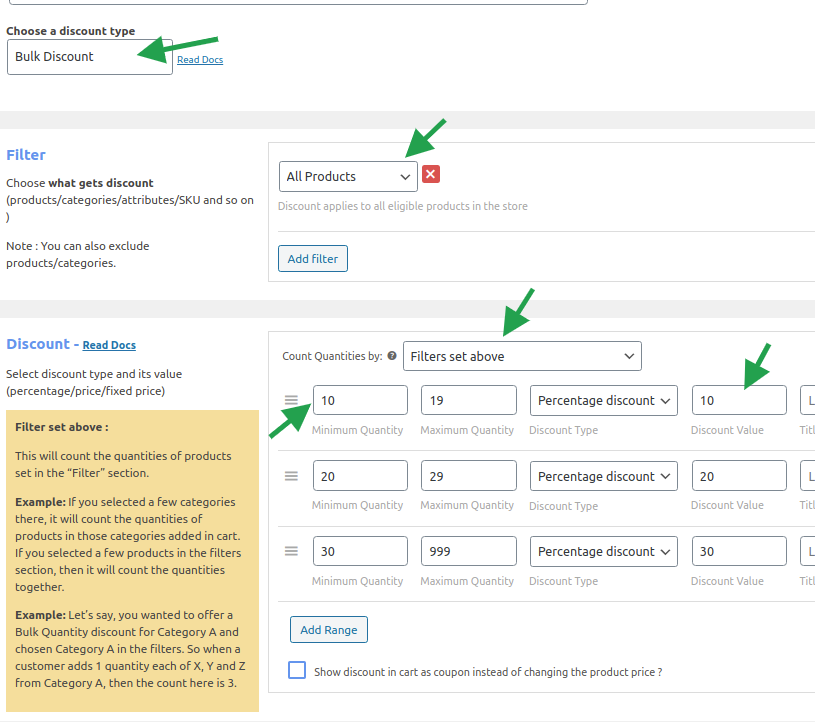Click the help icon beside Count Quantities by
This screenshot has width=816, height=723.
pyautogui.click(x=392, y=356)
